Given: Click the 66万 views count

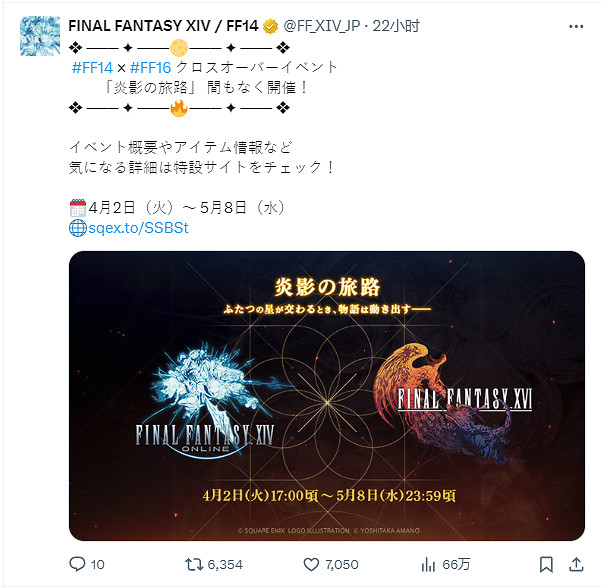Looking at the screenshot, I should pyautogui.click(x=456, y=565).
